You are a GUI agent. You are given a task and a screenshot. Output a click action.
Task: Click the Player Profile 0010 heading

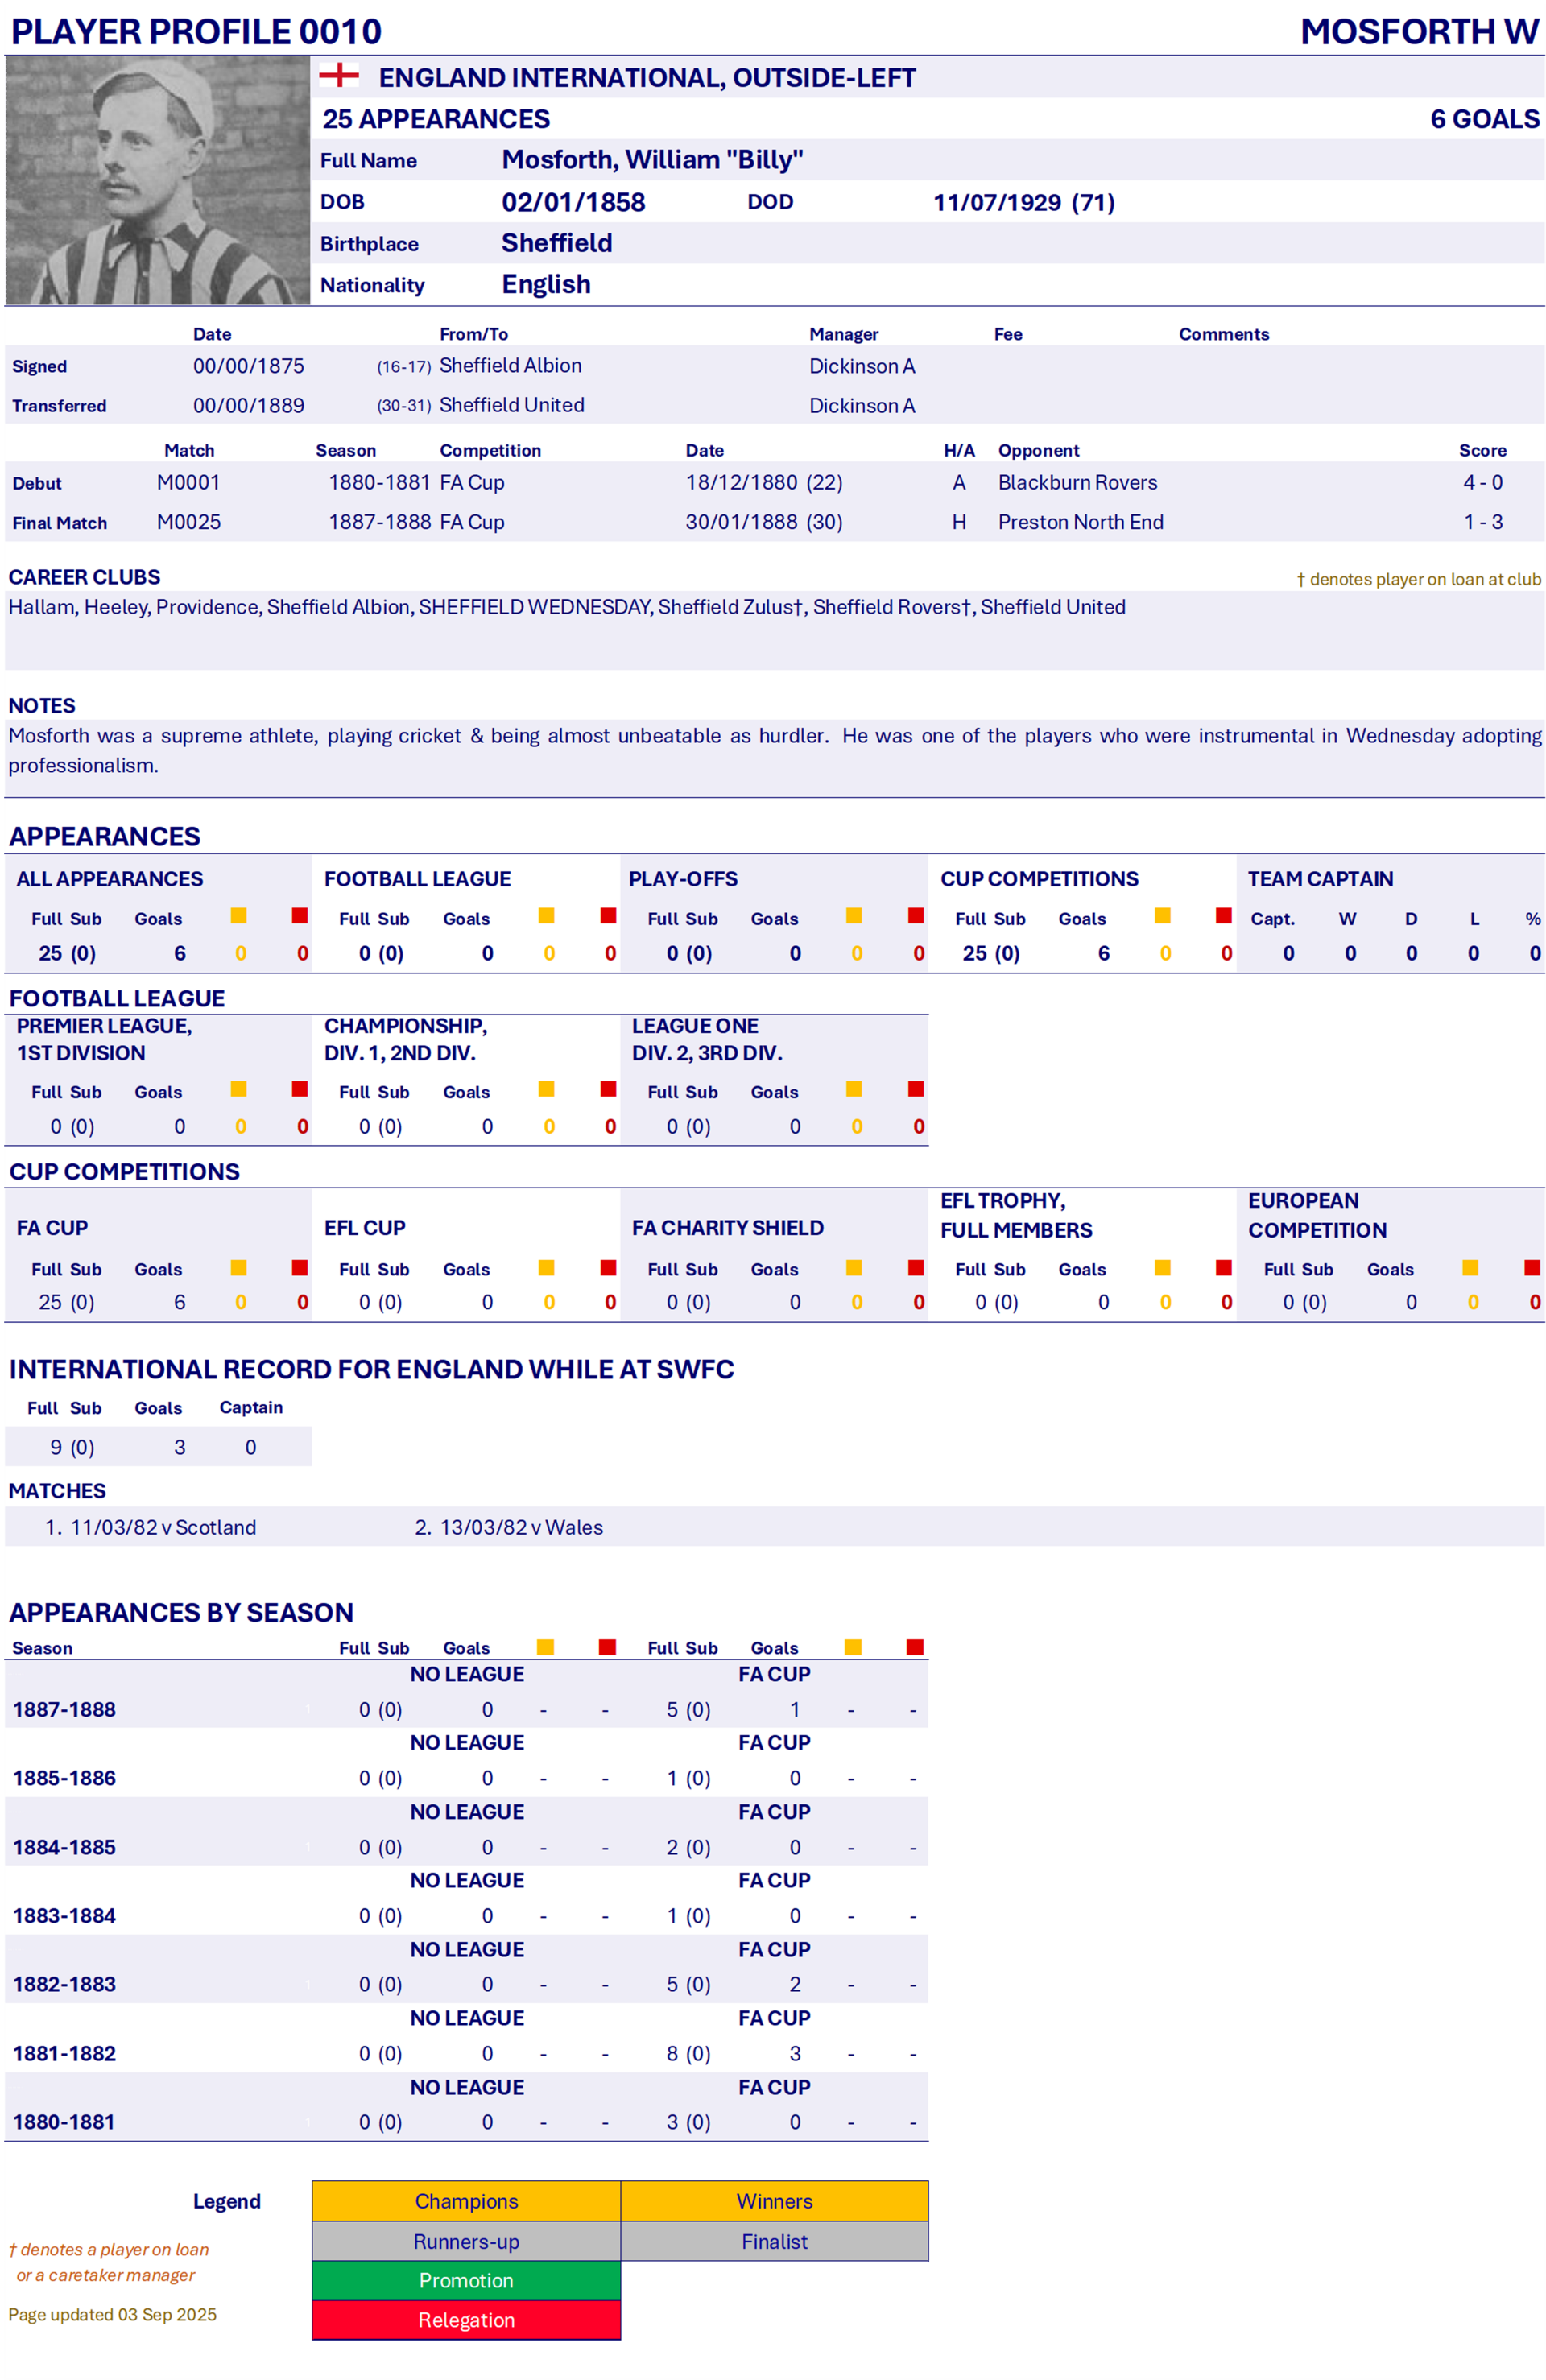[x=196, y=31]
